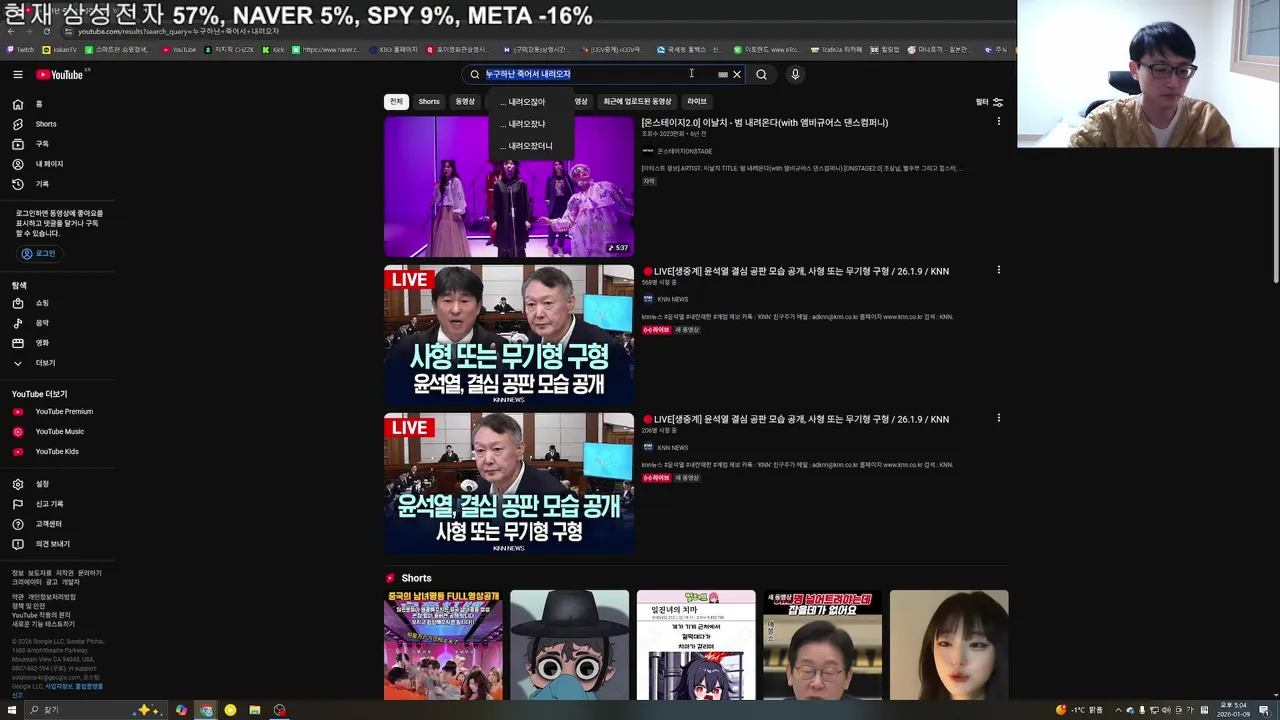Viewport: 1280px width, 720px height.
Task: Click the browser address bar URL
Action: click(180, 31)
